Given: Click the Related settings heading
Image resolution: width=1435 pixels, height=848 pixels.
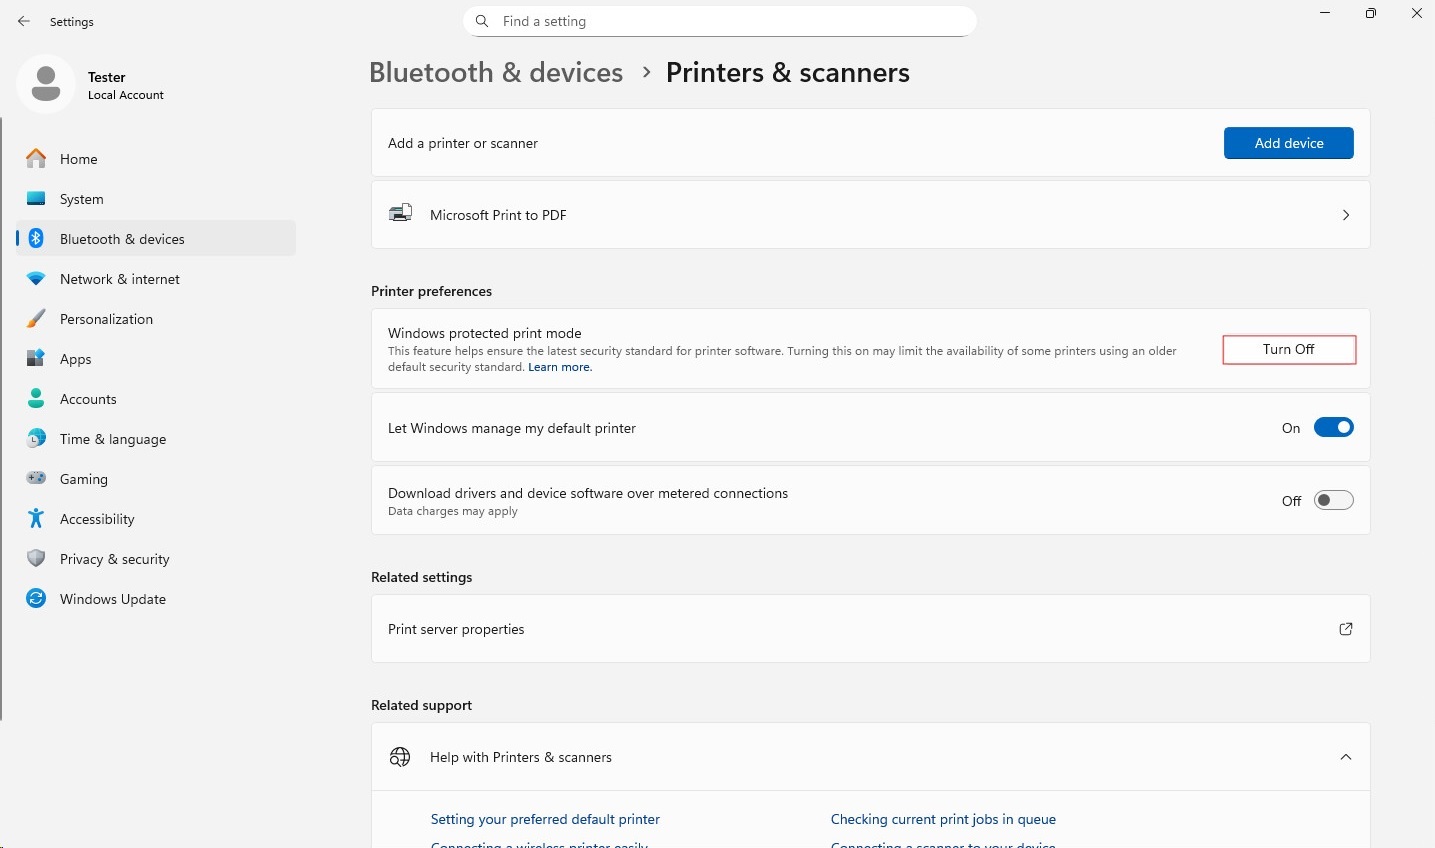Looking at the screenshot, I should pyautogui.click(x=421, y=577).
